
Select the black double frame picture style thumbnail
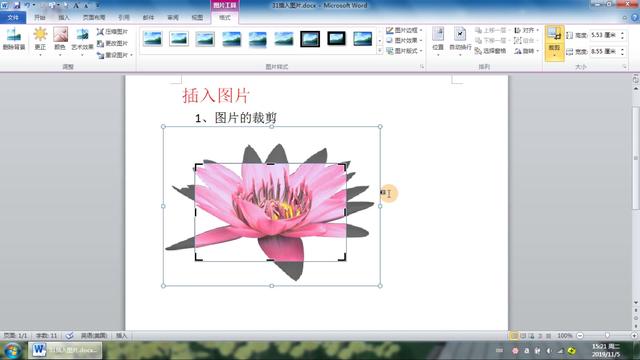point(310,39)
